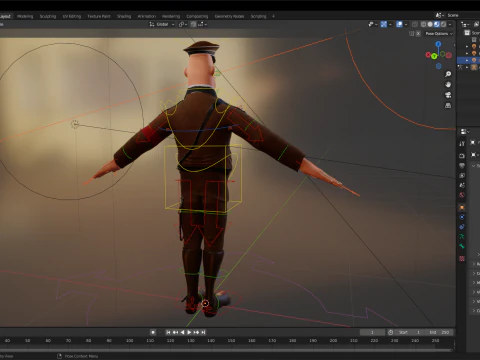
Task: Open the Rendering workspace tab
Action: (171, 16)
